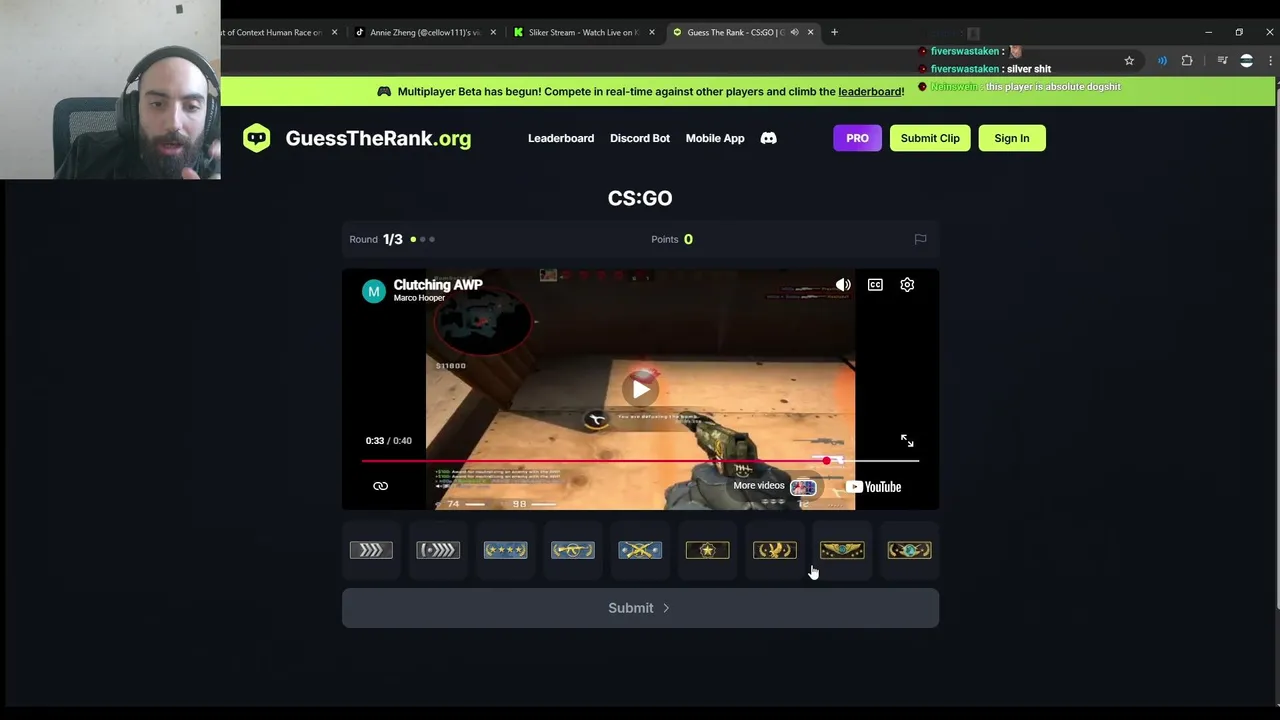
Task: Click the Marco Hooper channel name
Action: pos(419,298)
